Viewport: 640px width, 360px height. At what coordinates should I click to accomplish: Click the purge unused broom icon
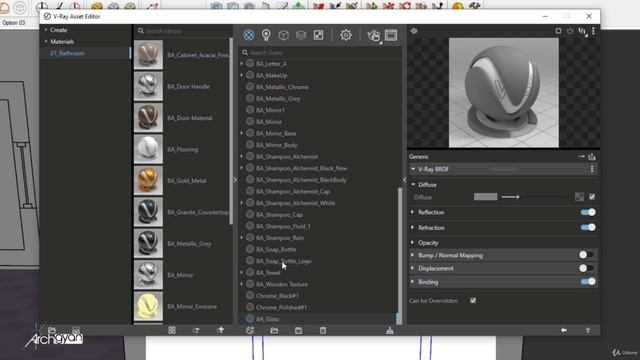[390, 330]
